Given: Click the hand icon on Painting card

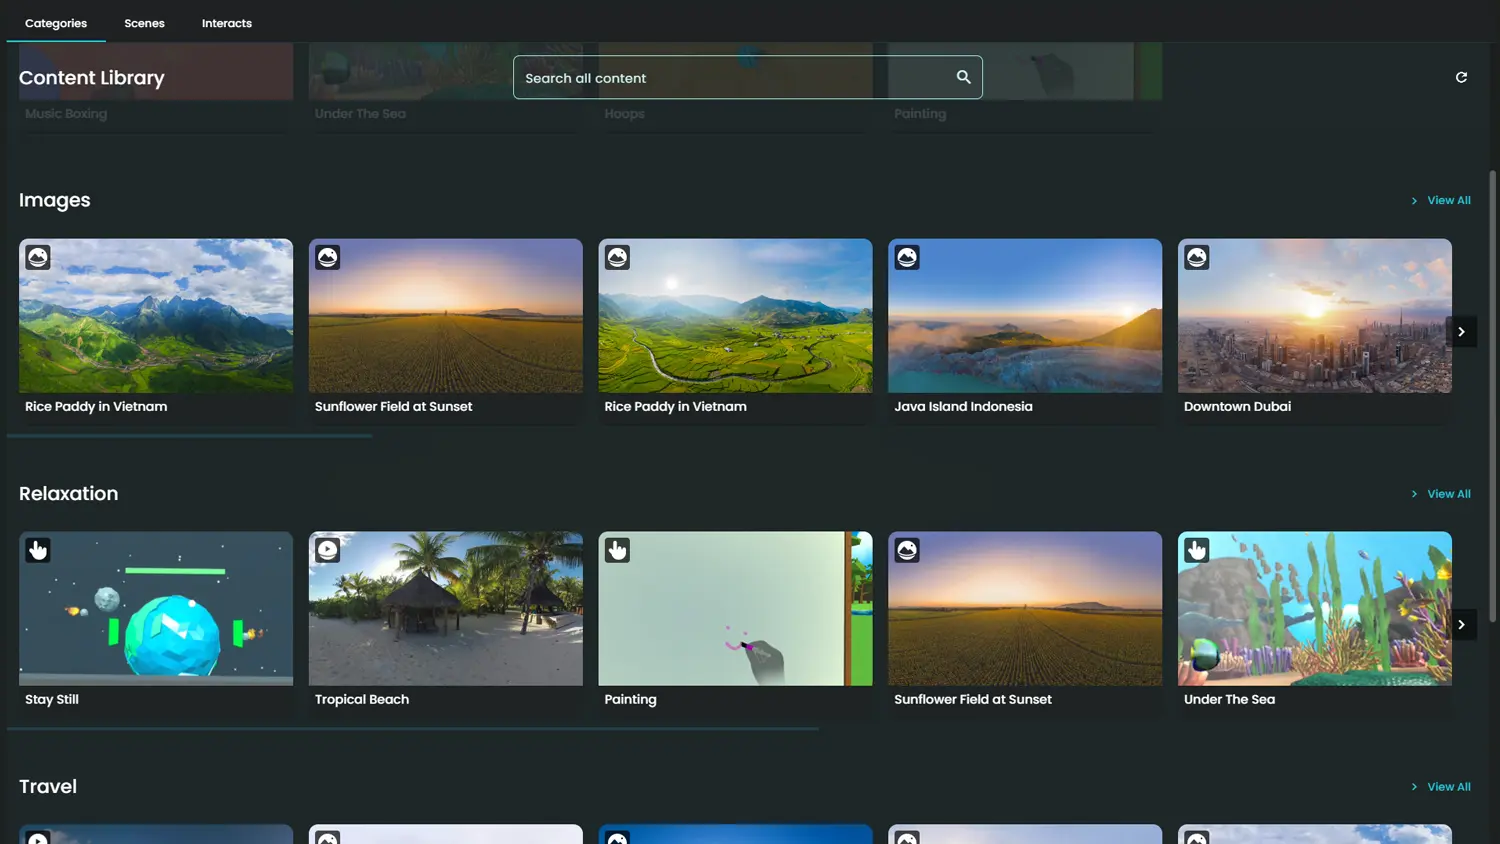Looking at the screenshot, I should 617,550.
